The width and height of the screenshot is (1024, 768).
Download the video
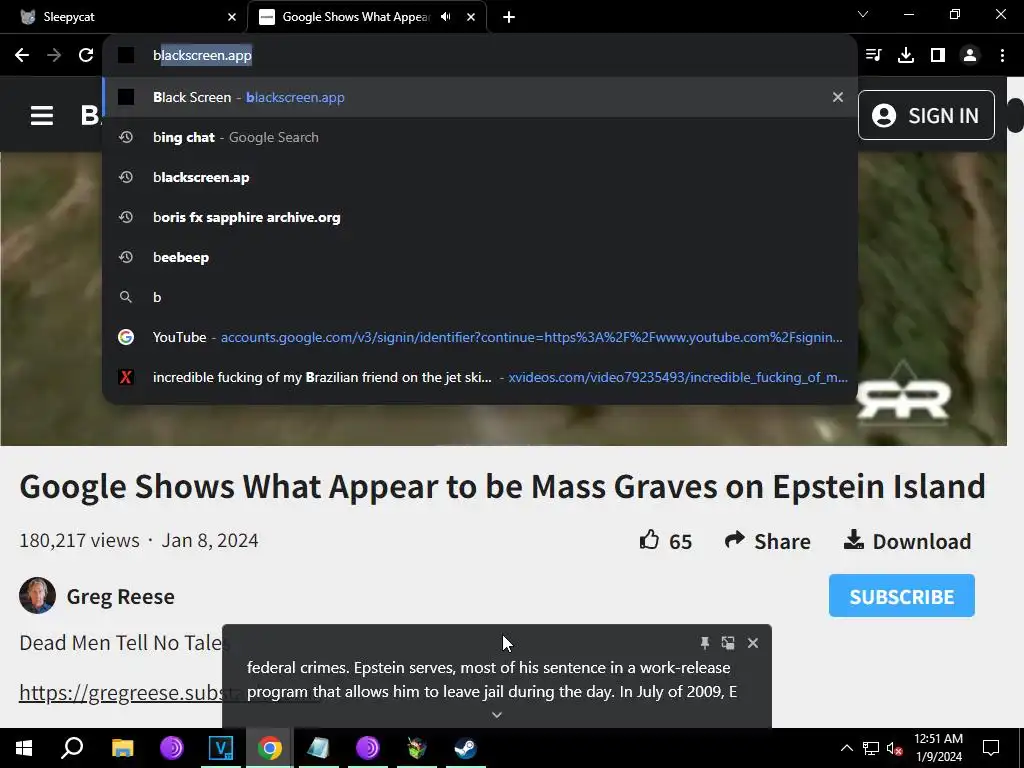[x=907, y=541]
